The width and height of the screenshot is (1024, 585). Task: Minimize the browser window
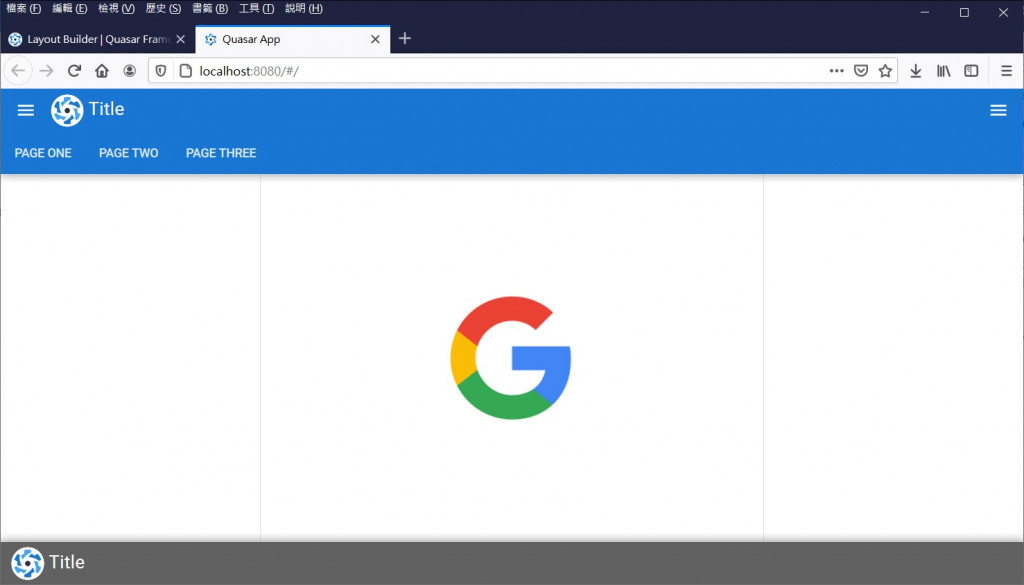tap(925, 12)
